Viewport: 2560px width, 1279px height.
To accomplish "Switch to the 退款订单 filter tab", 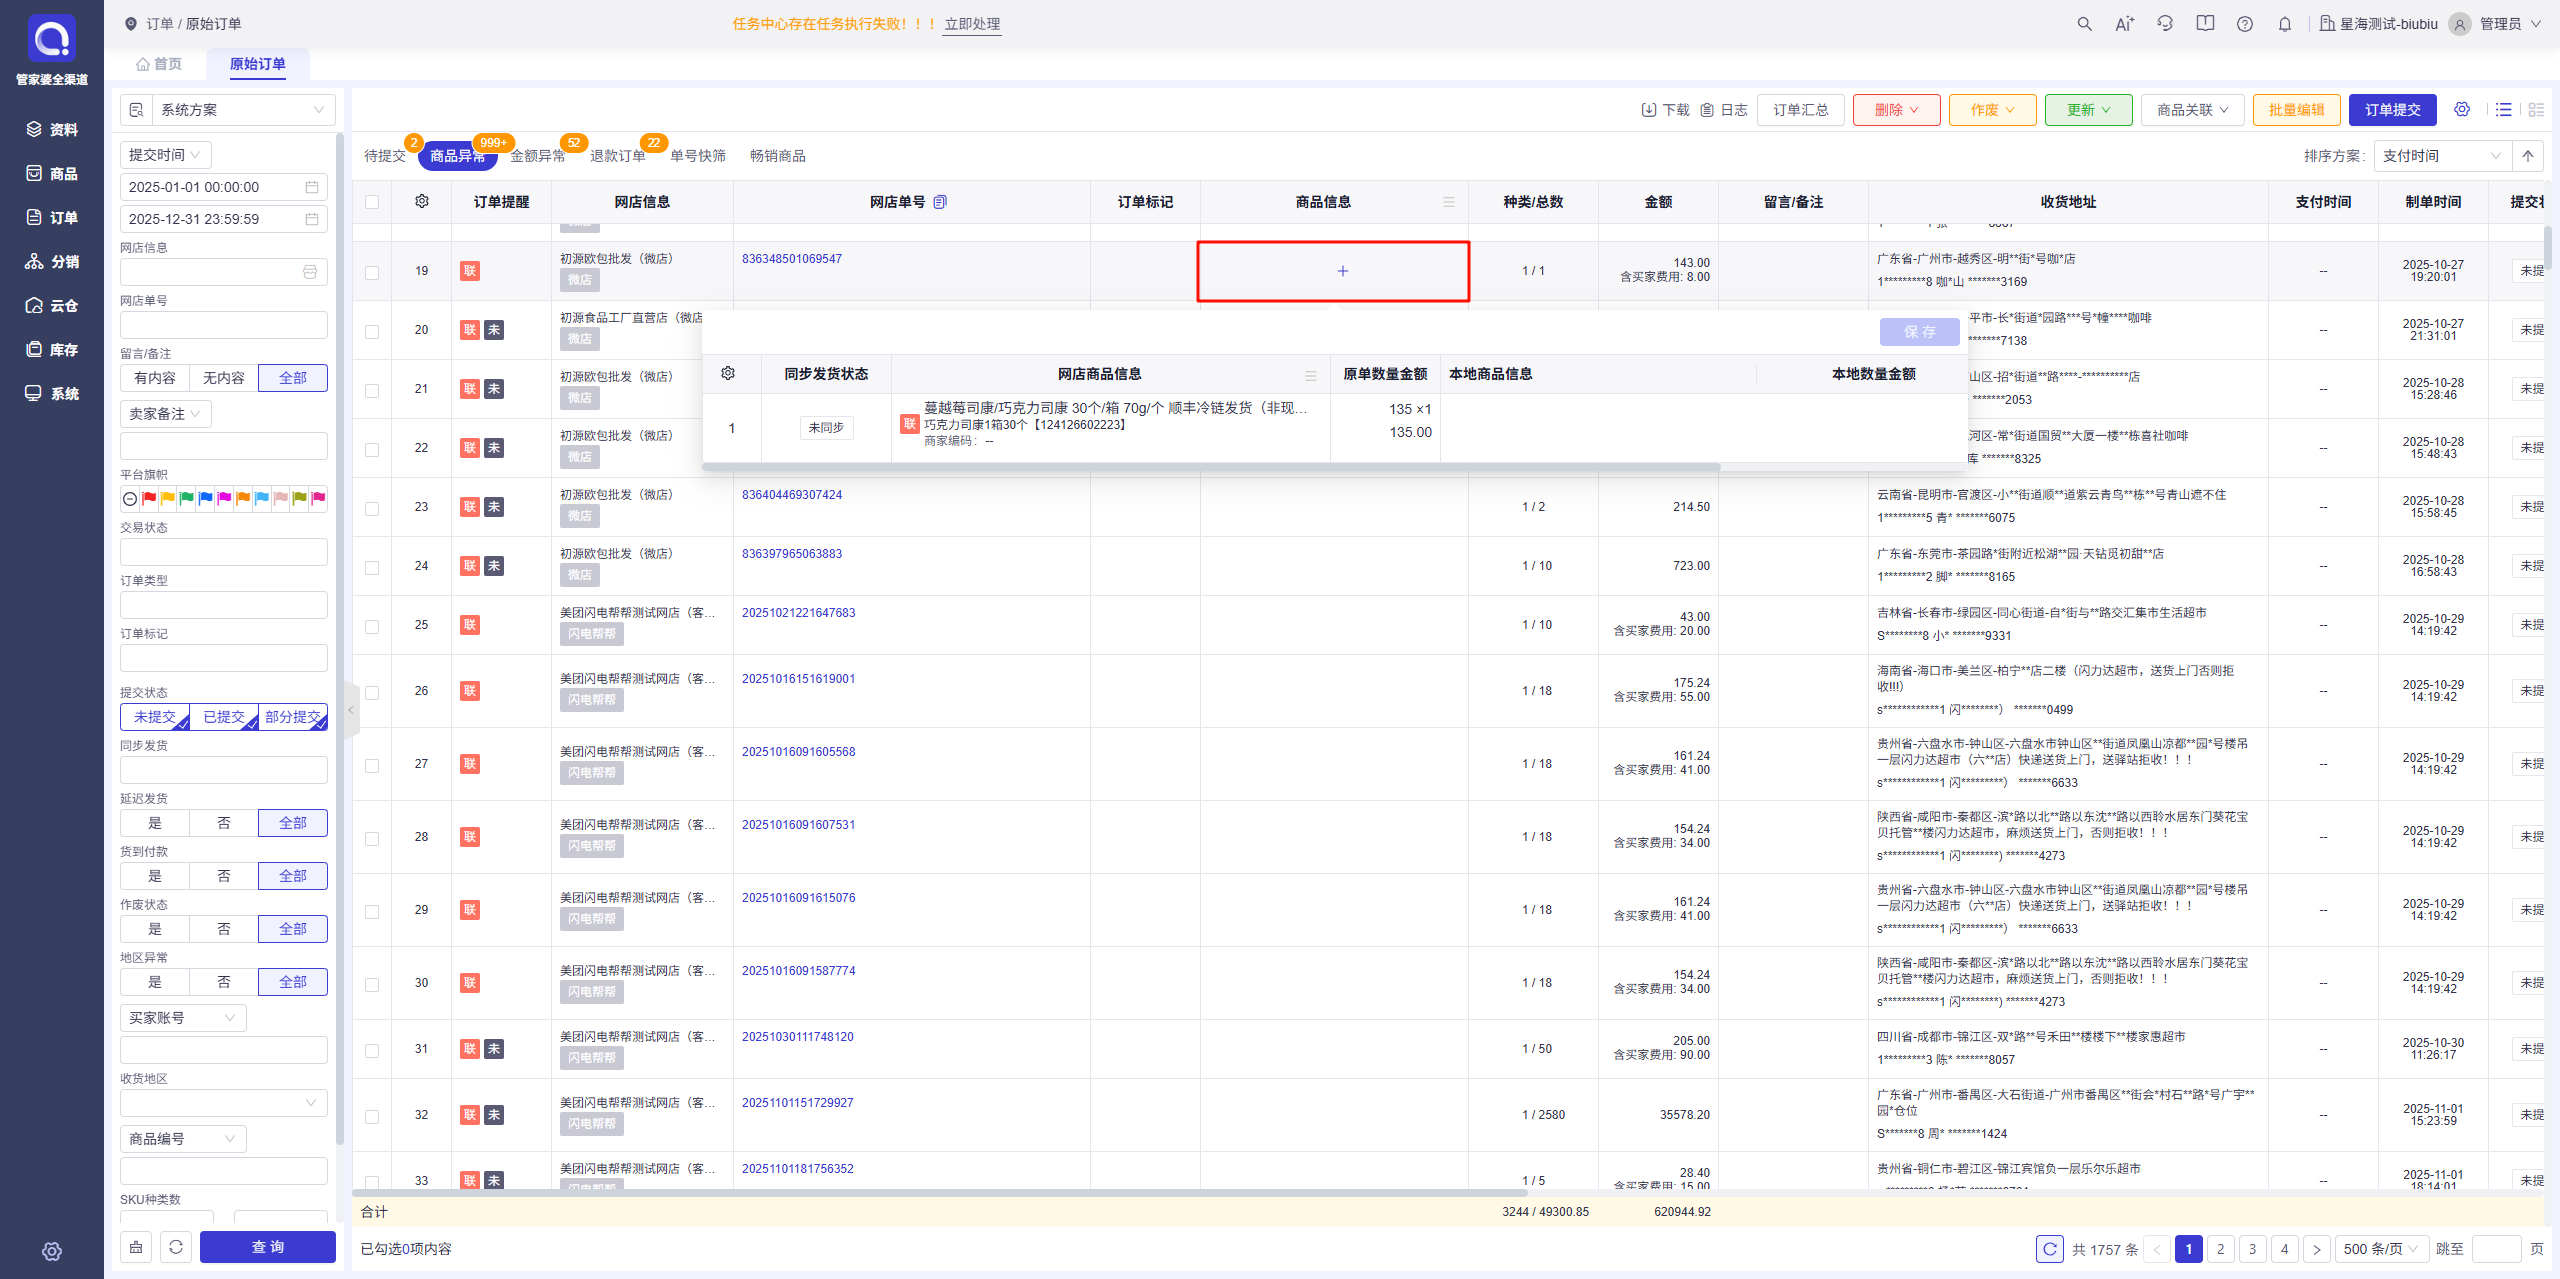I will click(x=618, y=156).
